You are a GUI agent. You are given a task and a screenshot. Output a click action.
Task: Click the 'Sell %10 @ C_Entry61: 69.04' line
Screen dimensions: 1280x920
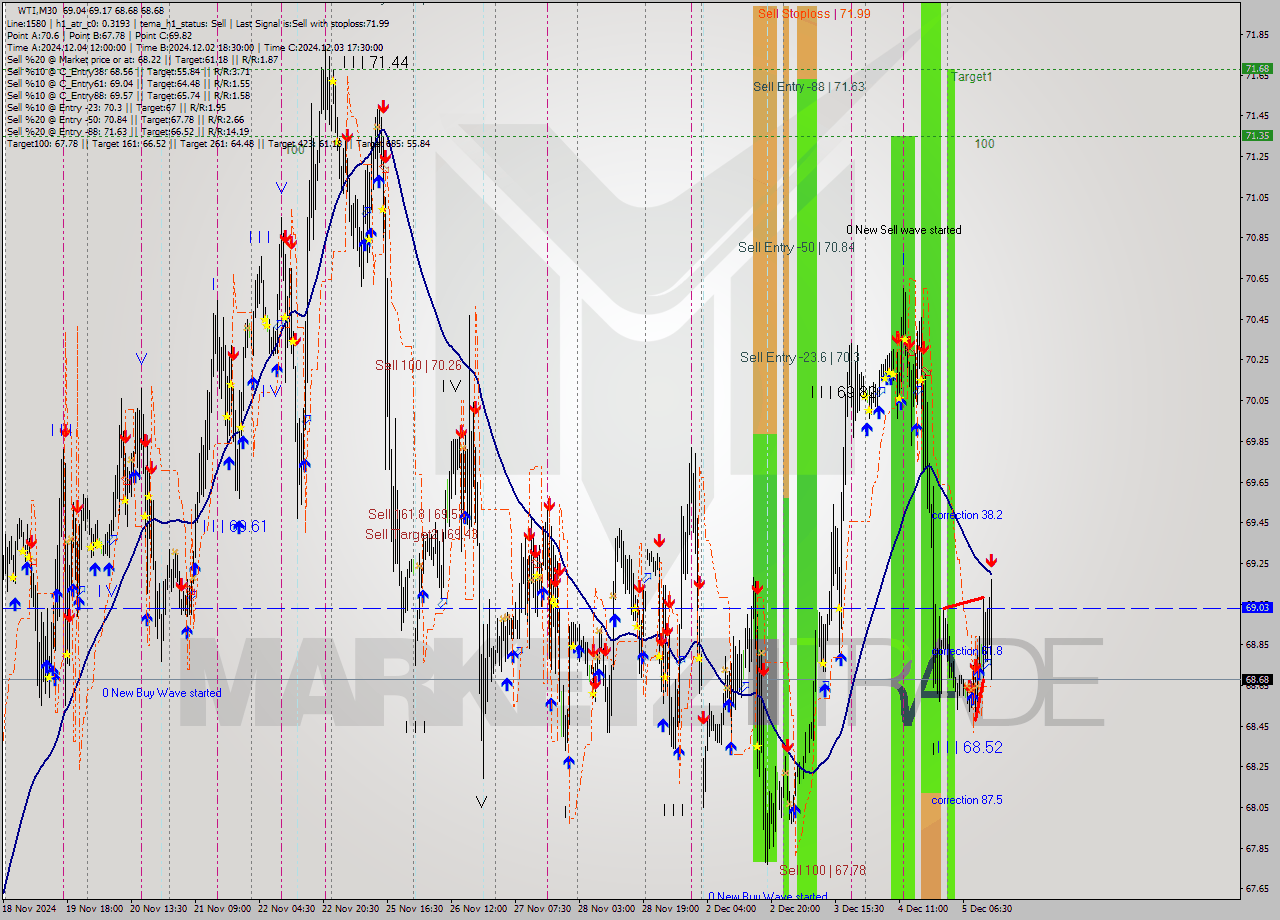(x=128, y=83)
